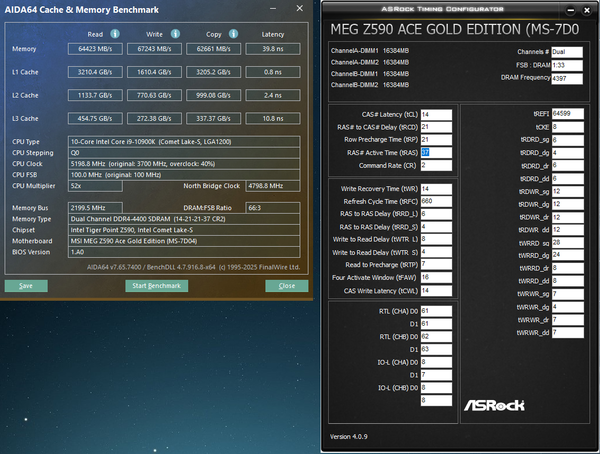Click the L3 Cache Copy 337.37 GB/s value
600x454 pixels.
(x=214, y=119)
